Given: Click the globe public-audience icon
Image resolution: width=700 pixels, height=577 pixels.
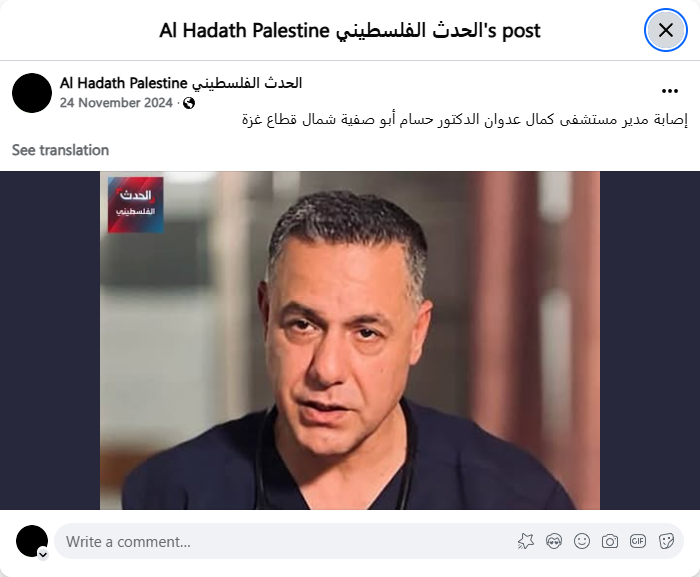Looking at the screenshot, I should click(x=189, y=103).
